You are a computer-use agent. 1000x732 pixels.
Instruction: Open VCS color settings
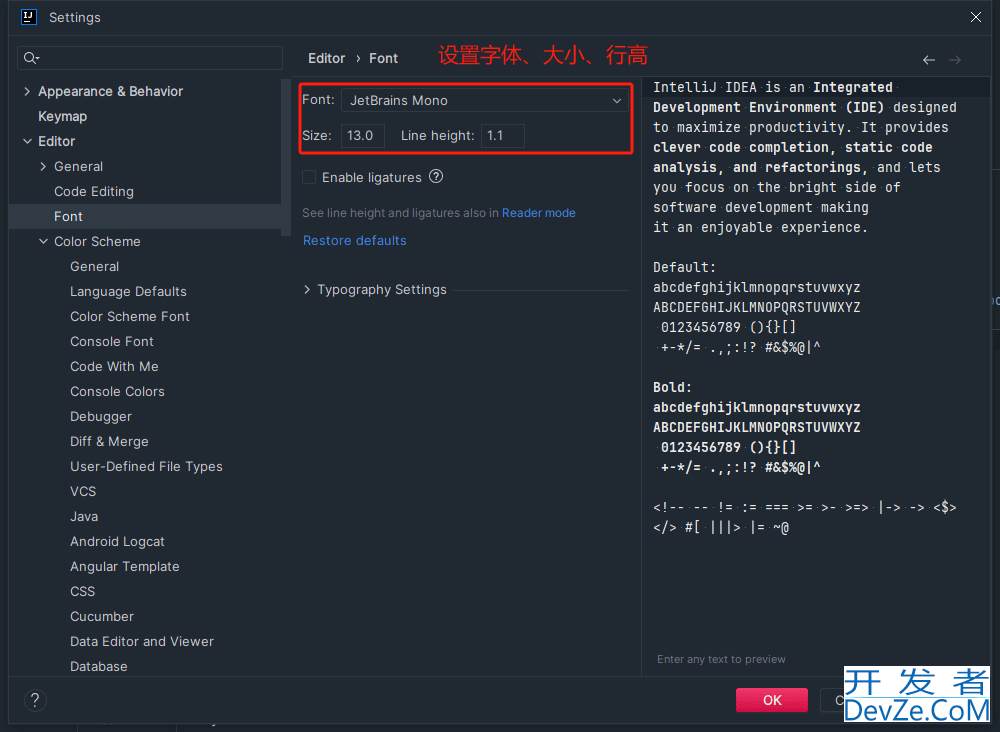(x=83, y=491)
